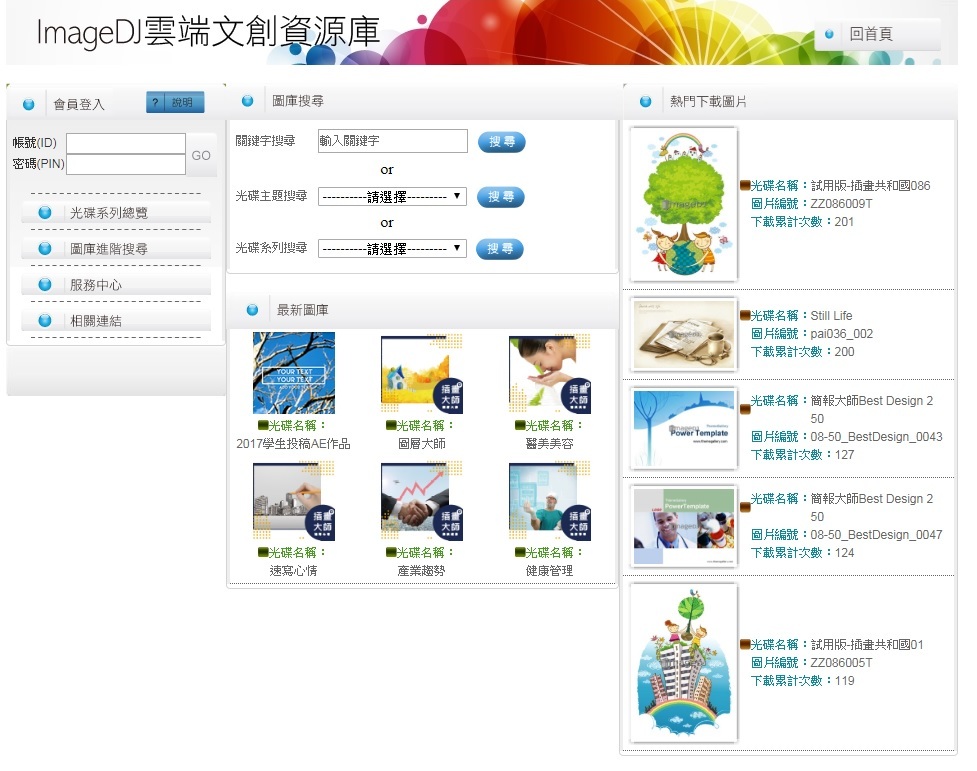Click the 說明 help button
Screen dimensions: 977x771
[175, 102]
